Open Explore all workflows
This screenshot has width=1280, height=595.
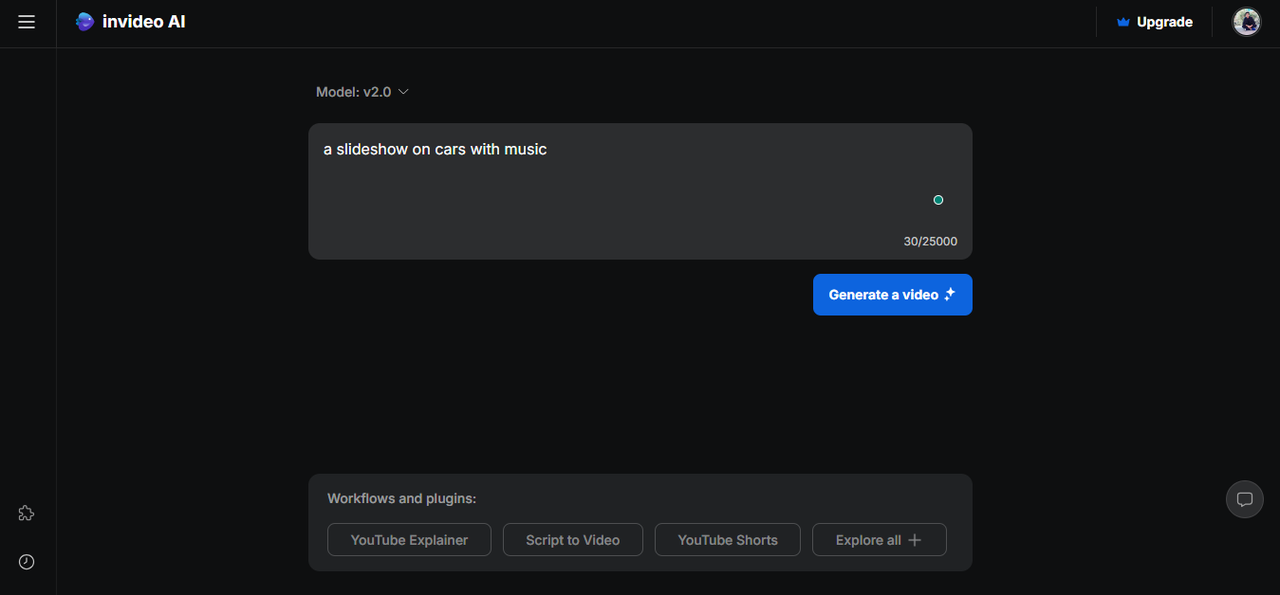coord(868,540)
